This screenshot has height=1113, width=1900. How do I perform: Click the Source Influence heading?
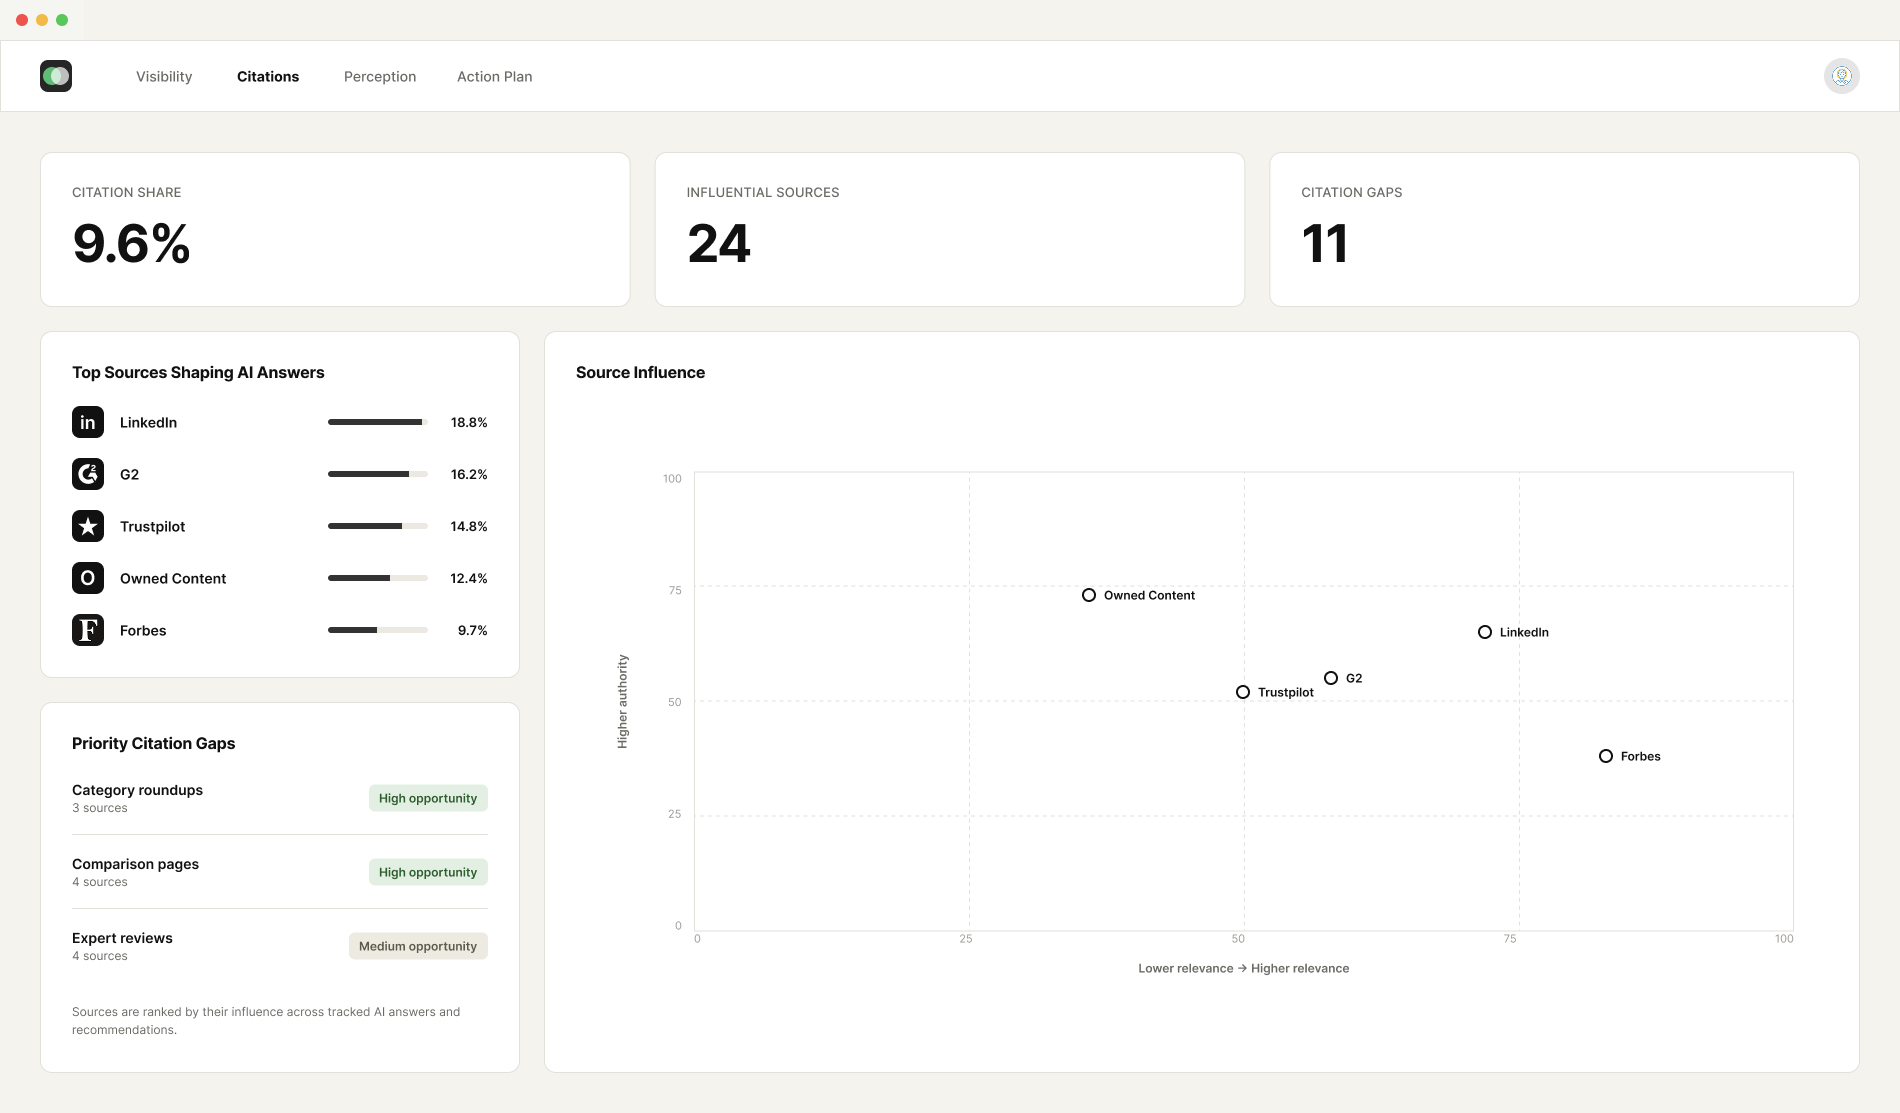(640, 372)
